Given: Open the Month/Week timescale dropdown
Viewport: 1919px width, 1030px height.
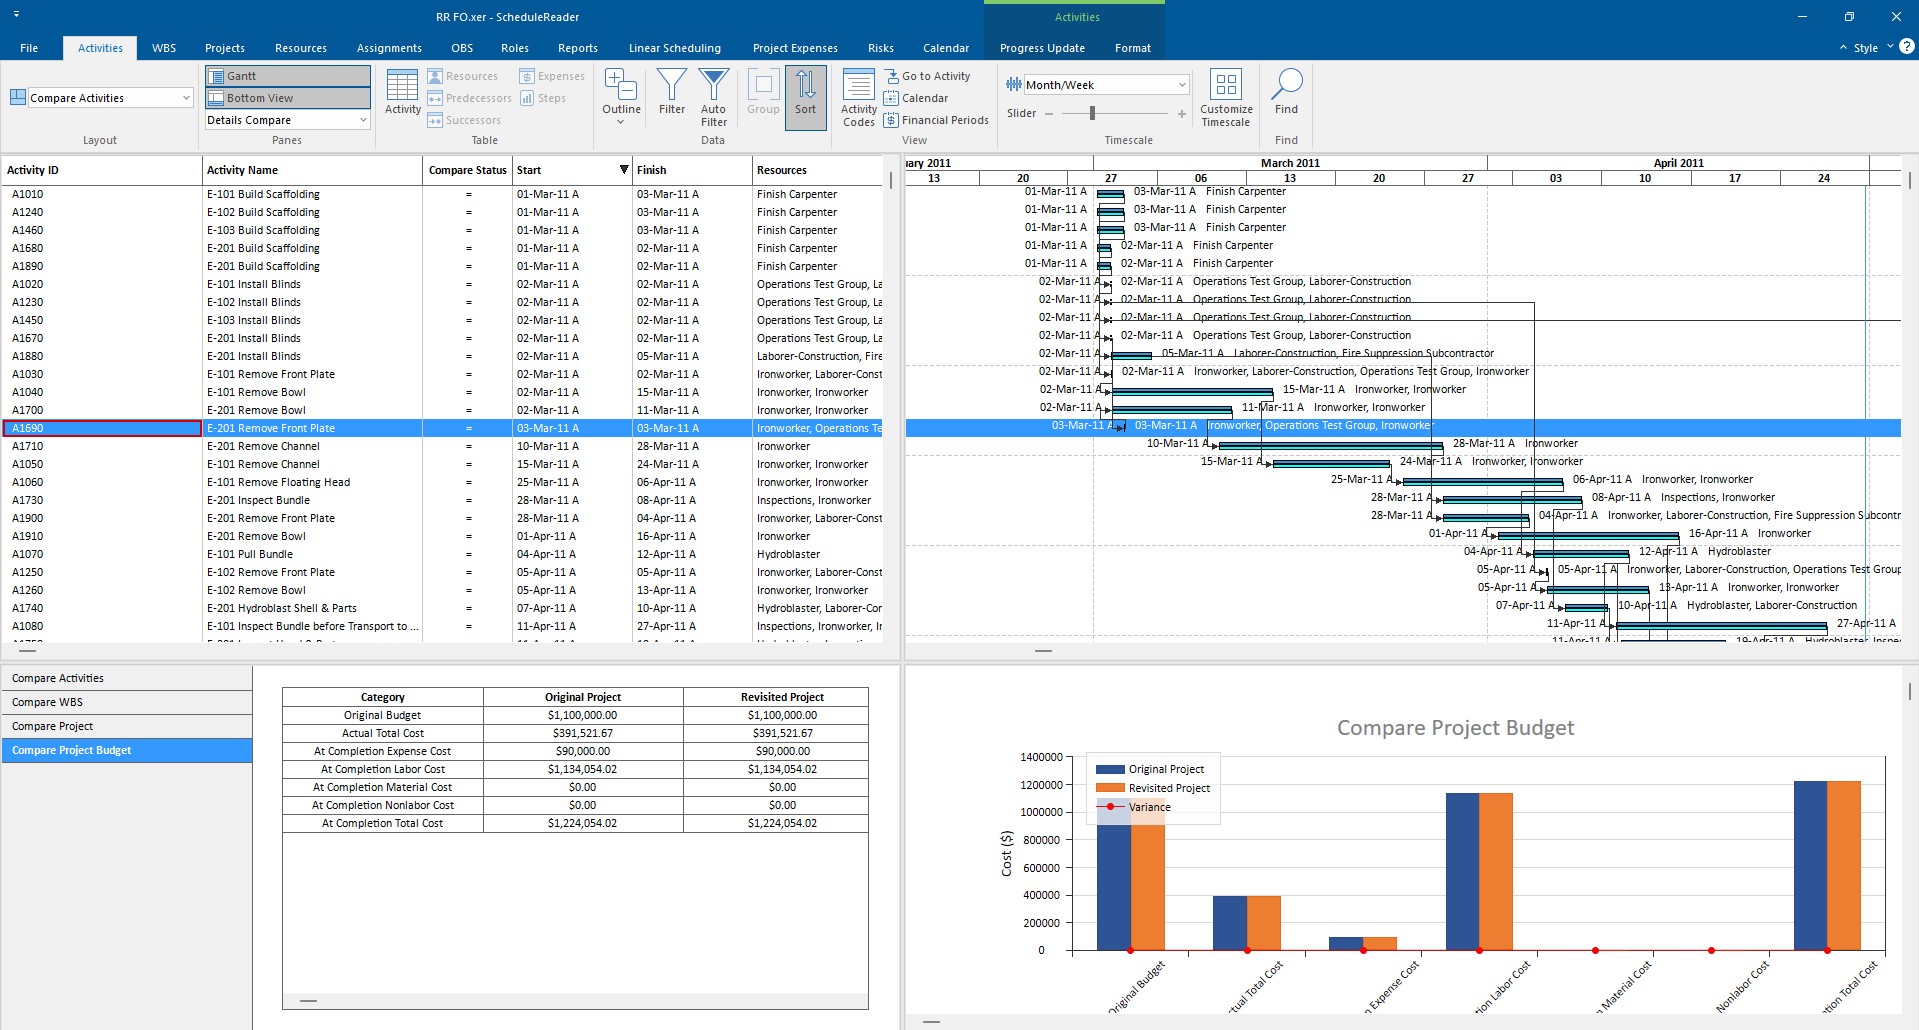Looking at the screenshot, I should 1181,85.
